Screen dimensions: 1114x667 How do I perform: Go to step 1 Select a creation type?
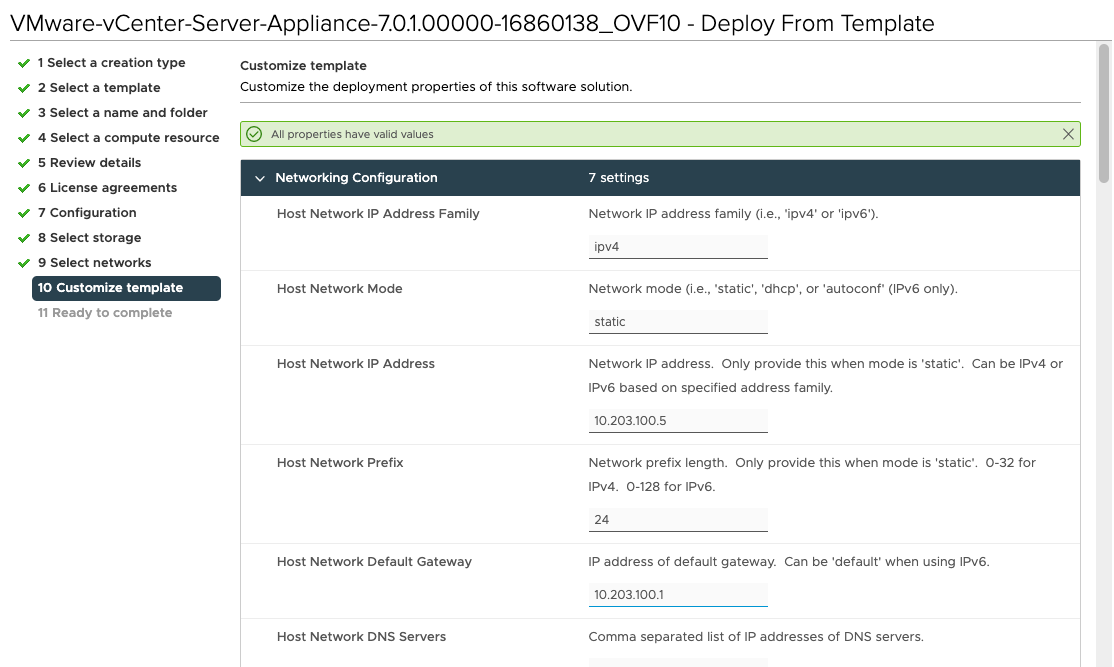coord(111,63)
